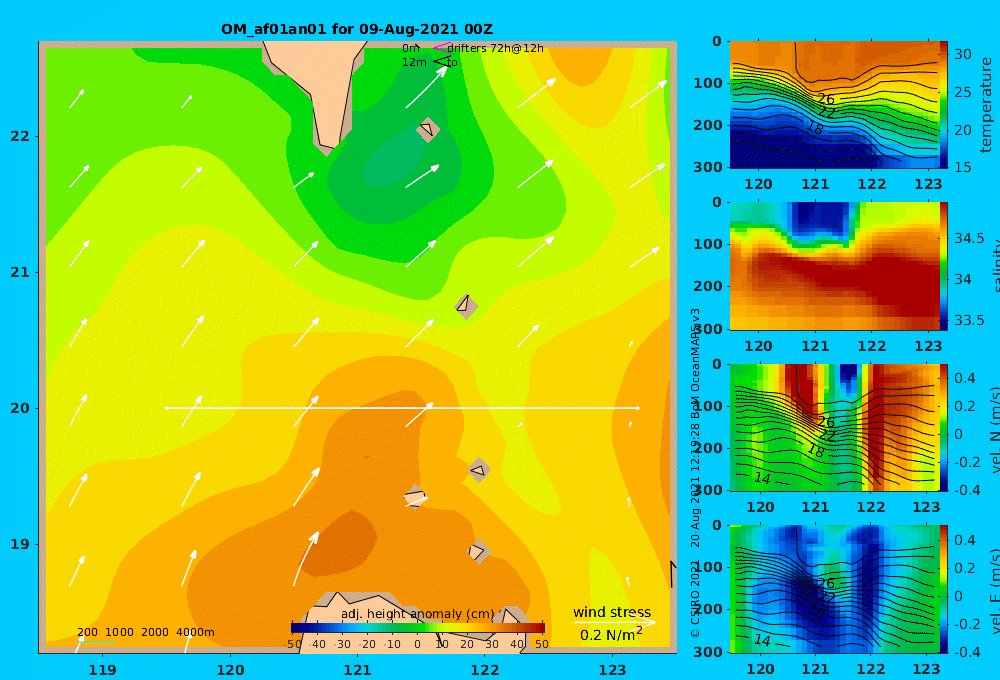Click the 'temperature' axis label
1000x680 pixels.
point(986,105)
